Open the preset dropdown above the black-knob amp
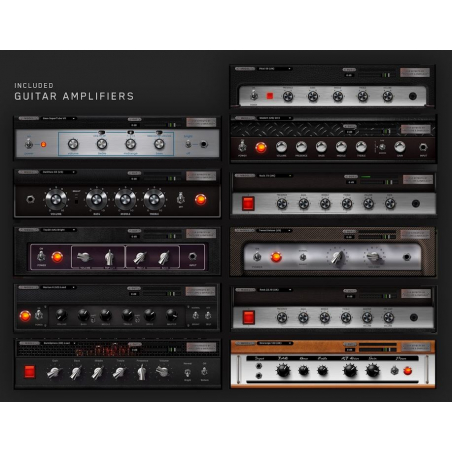This screenshot has height=452, width=452. pyautogui.click(x=58, y=287)
